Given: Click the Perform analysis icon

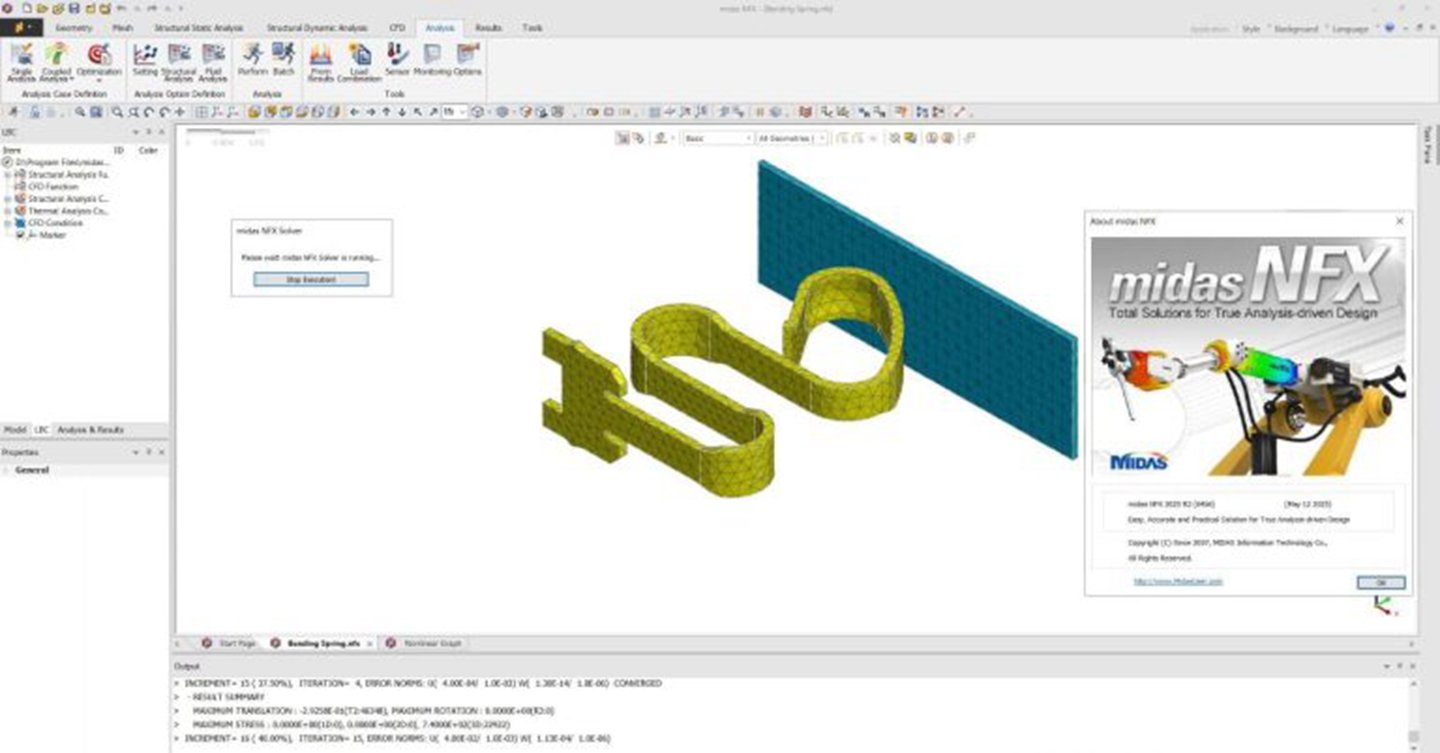Looking at the screenshot, I should [253, 60].
